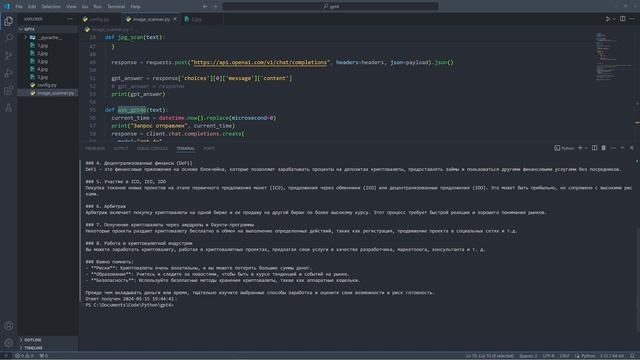Viewport: 640px width, 360px height.
Task: Open Explorer panel More Actions ellipsis
Action: click(69, 19)
